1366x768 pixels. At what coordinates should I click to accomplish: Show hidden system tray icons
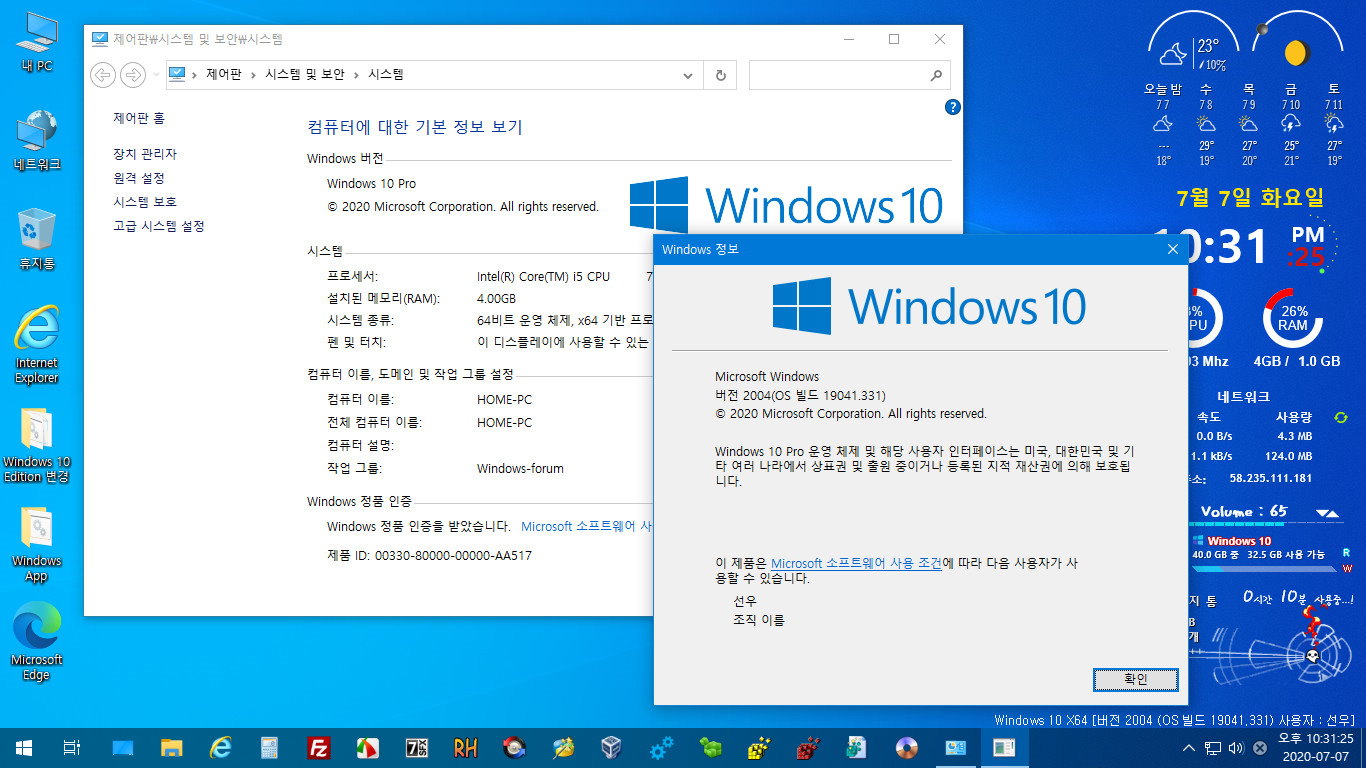click(x=1188, y=747)
